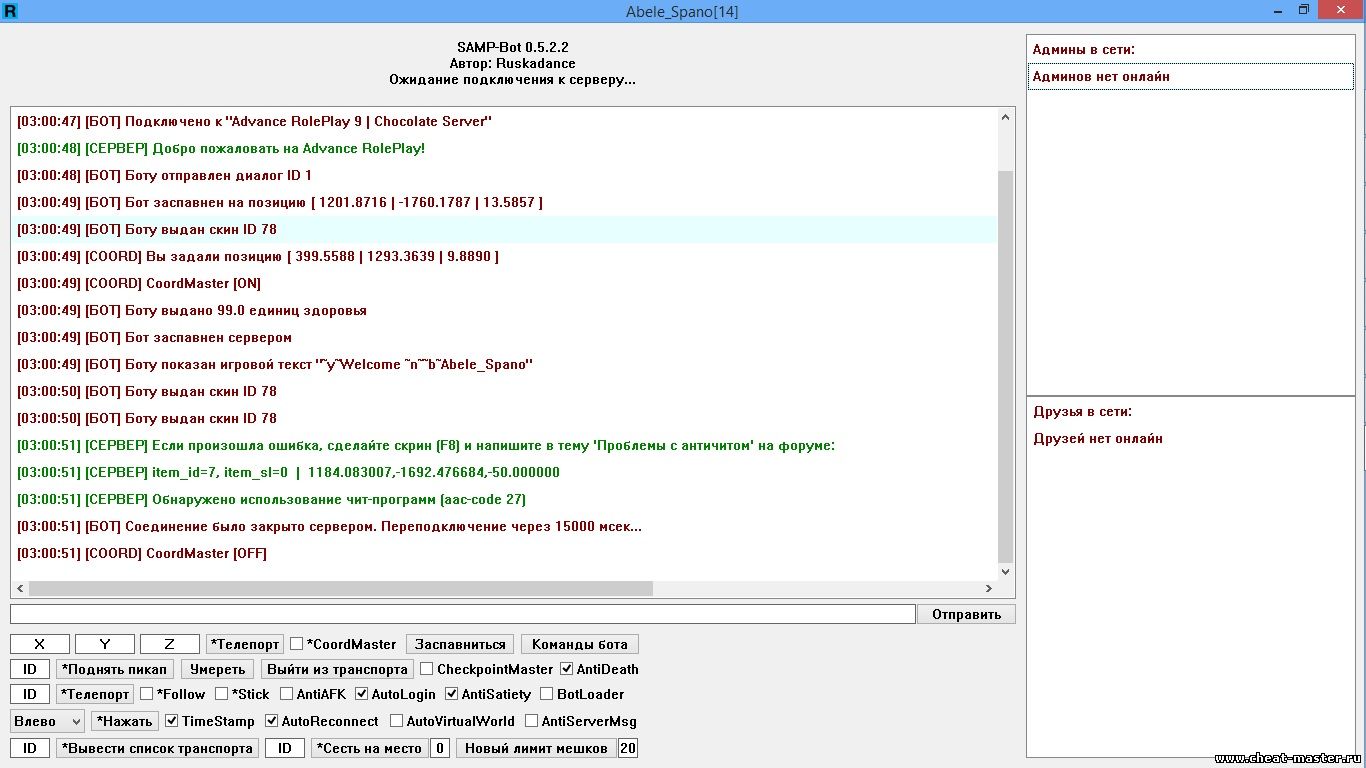
Task: Click the log vertical scrollbar down arrow
Action: [x=1006, y=571]
